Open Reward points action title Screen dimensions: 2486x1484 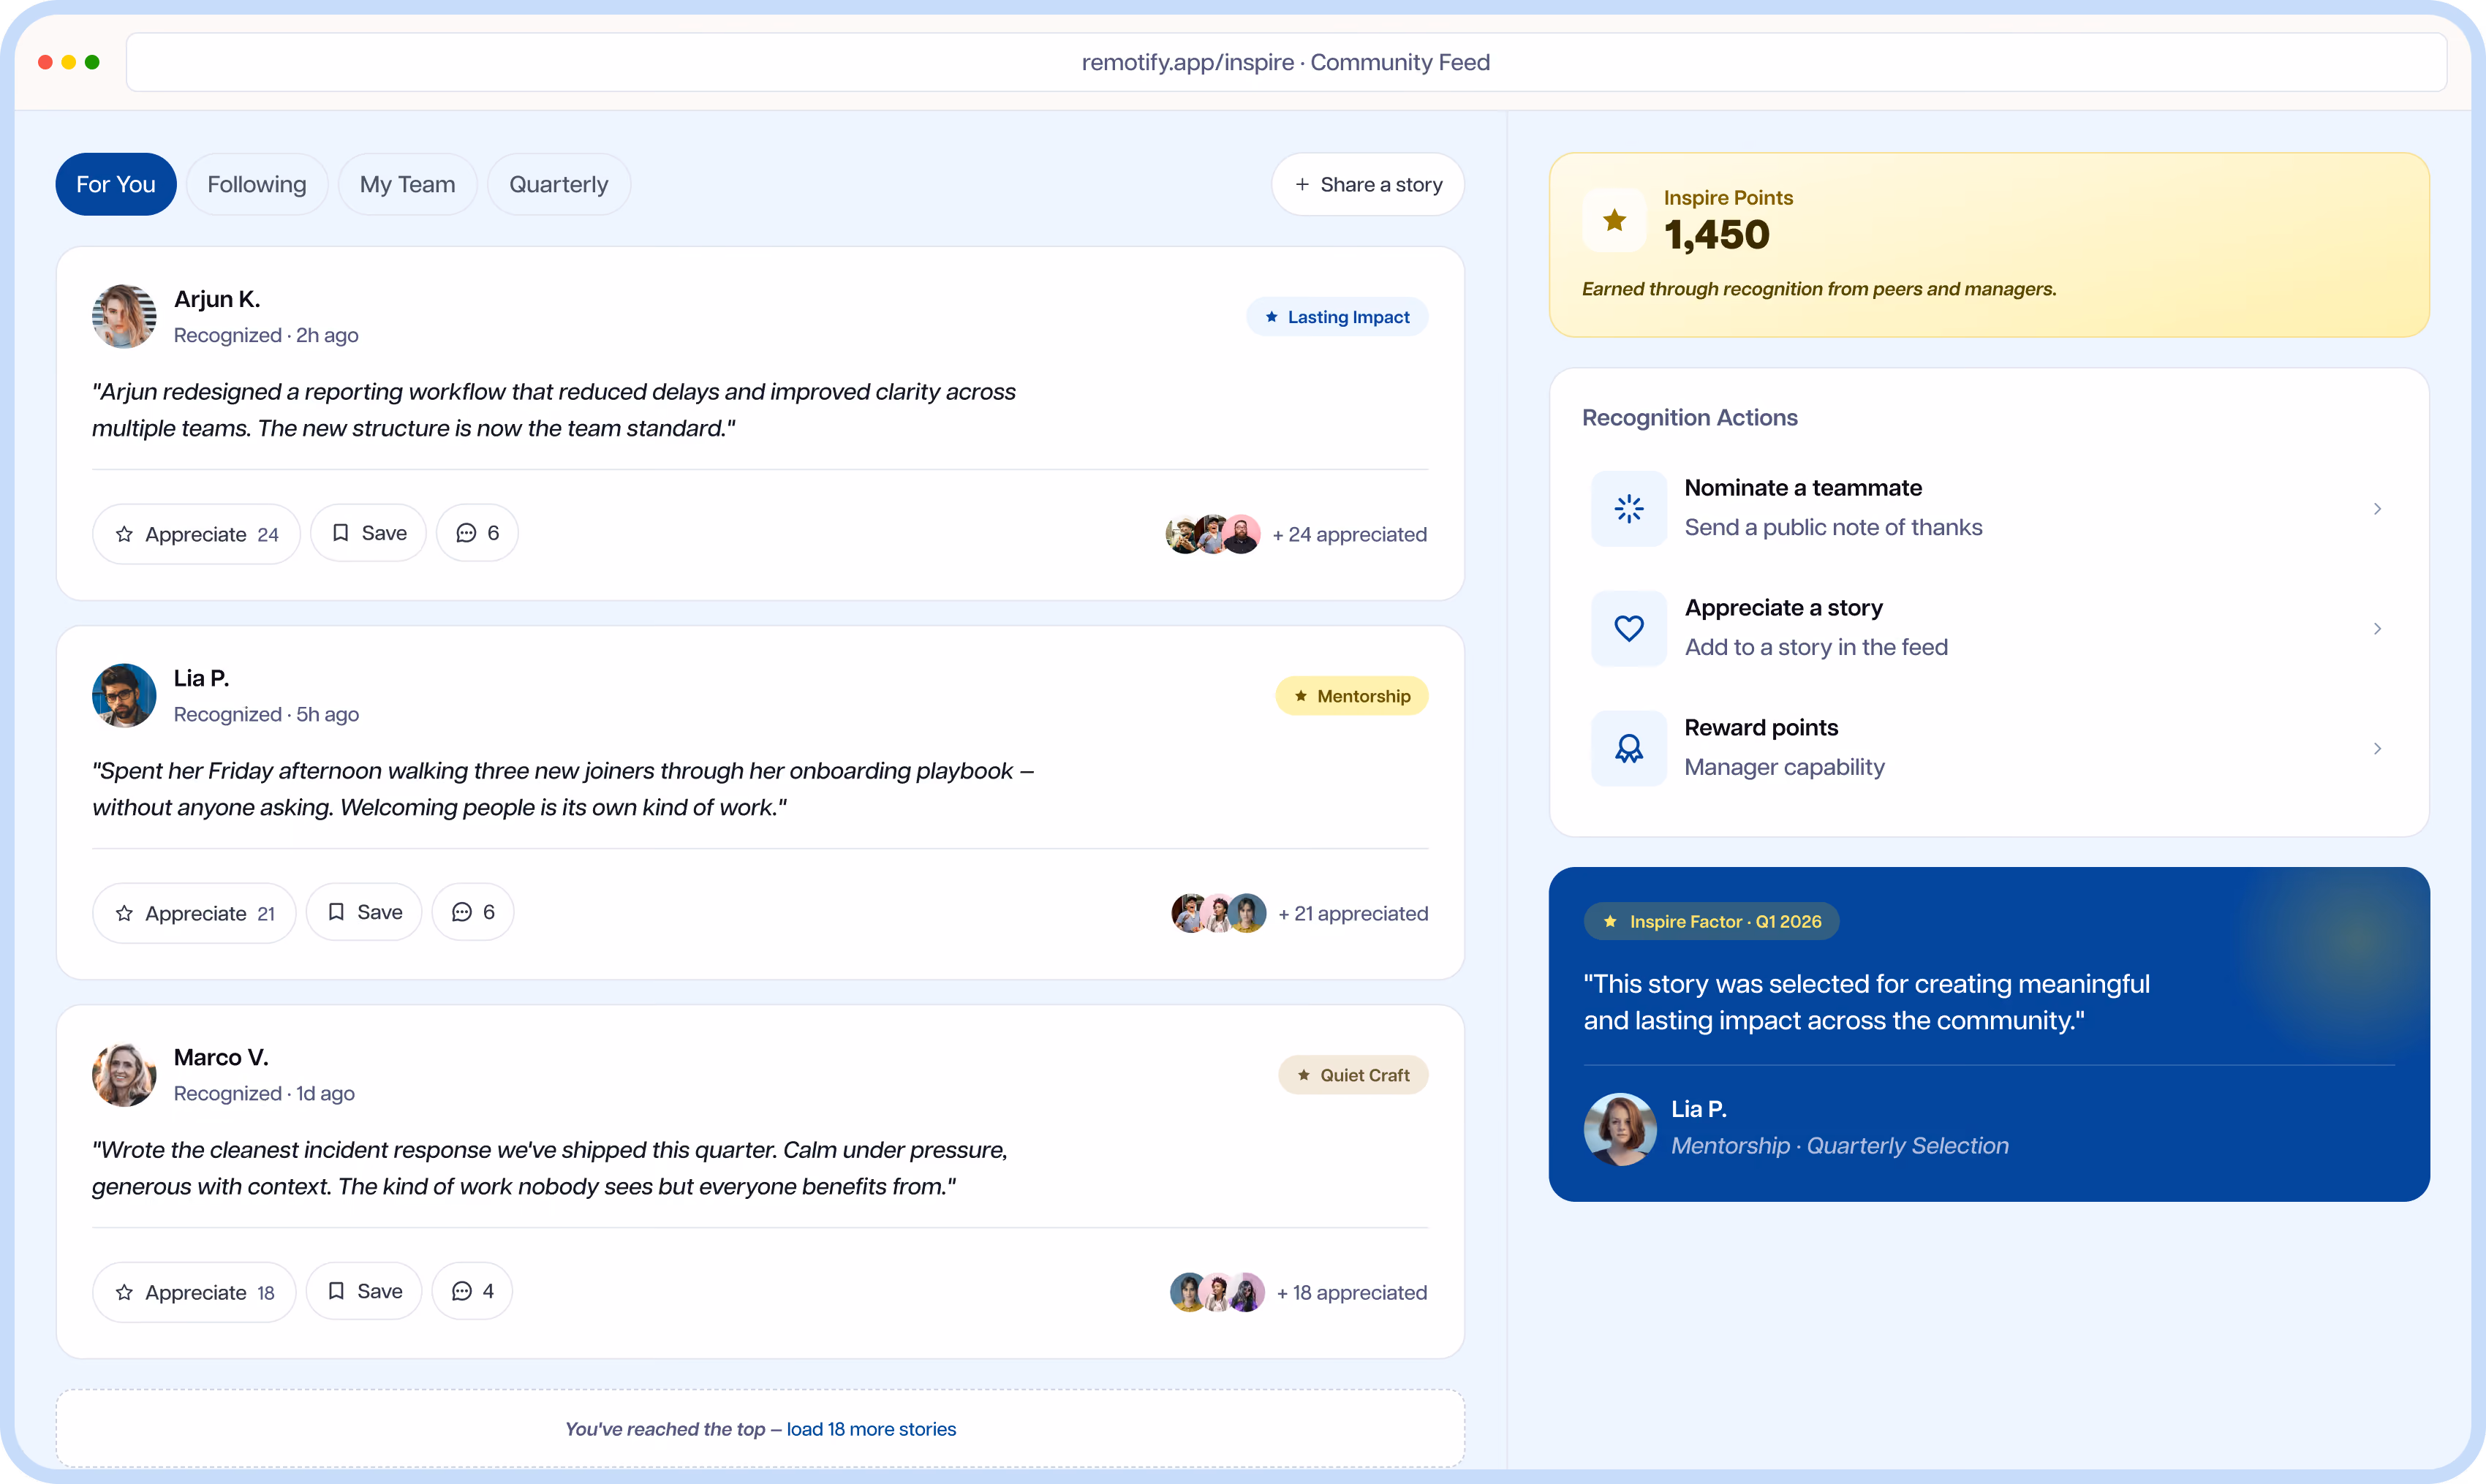pos(1761,728)
